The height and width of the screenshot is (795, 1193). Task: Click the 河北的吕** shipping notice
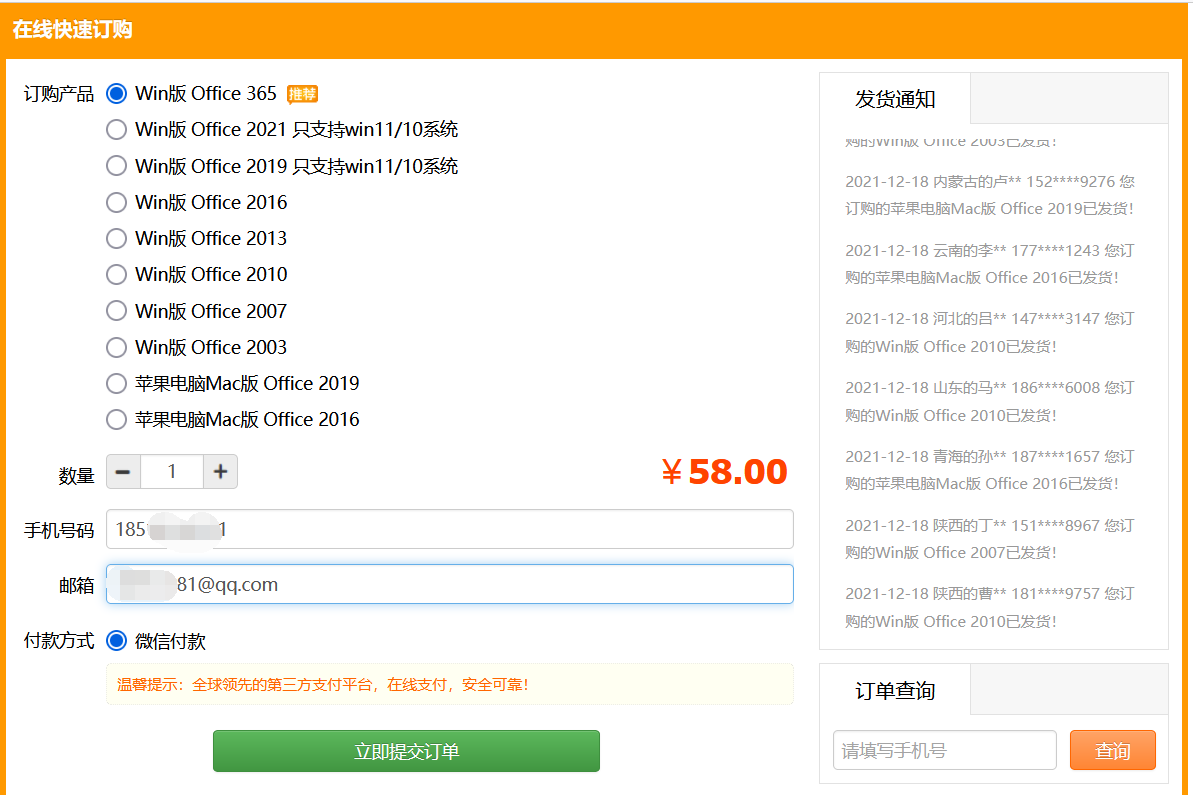click(x=990, y=332)
